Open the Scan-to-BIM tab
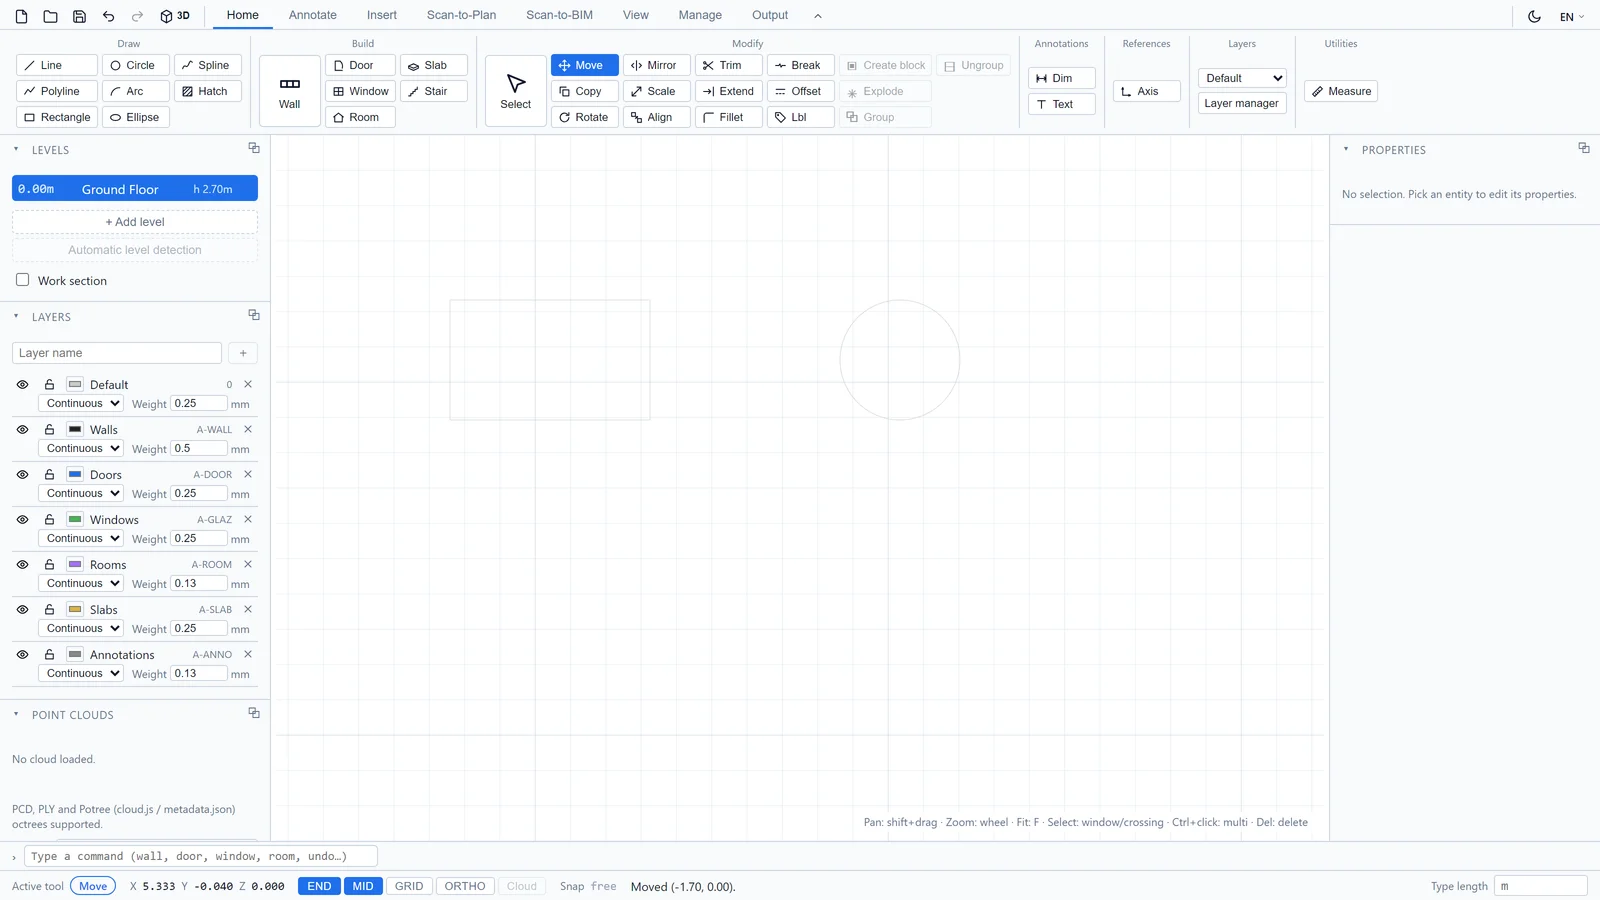 (560, 15)
